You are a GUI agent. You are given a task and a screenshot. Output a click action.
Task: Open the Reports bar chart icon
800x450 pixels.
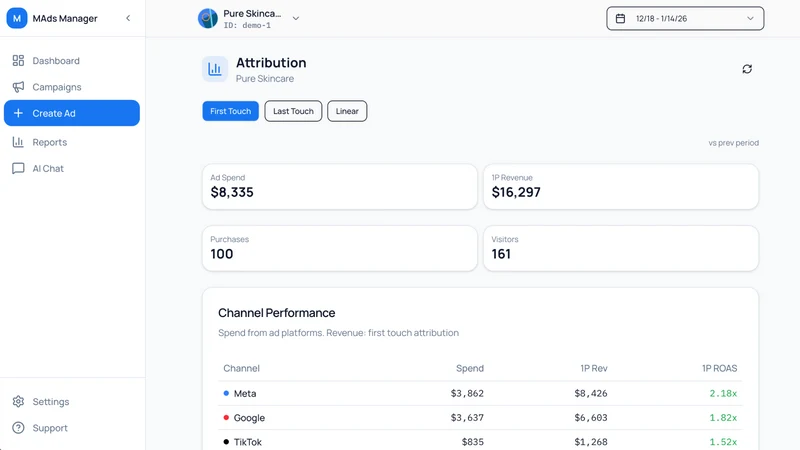(x=18, y=142)
